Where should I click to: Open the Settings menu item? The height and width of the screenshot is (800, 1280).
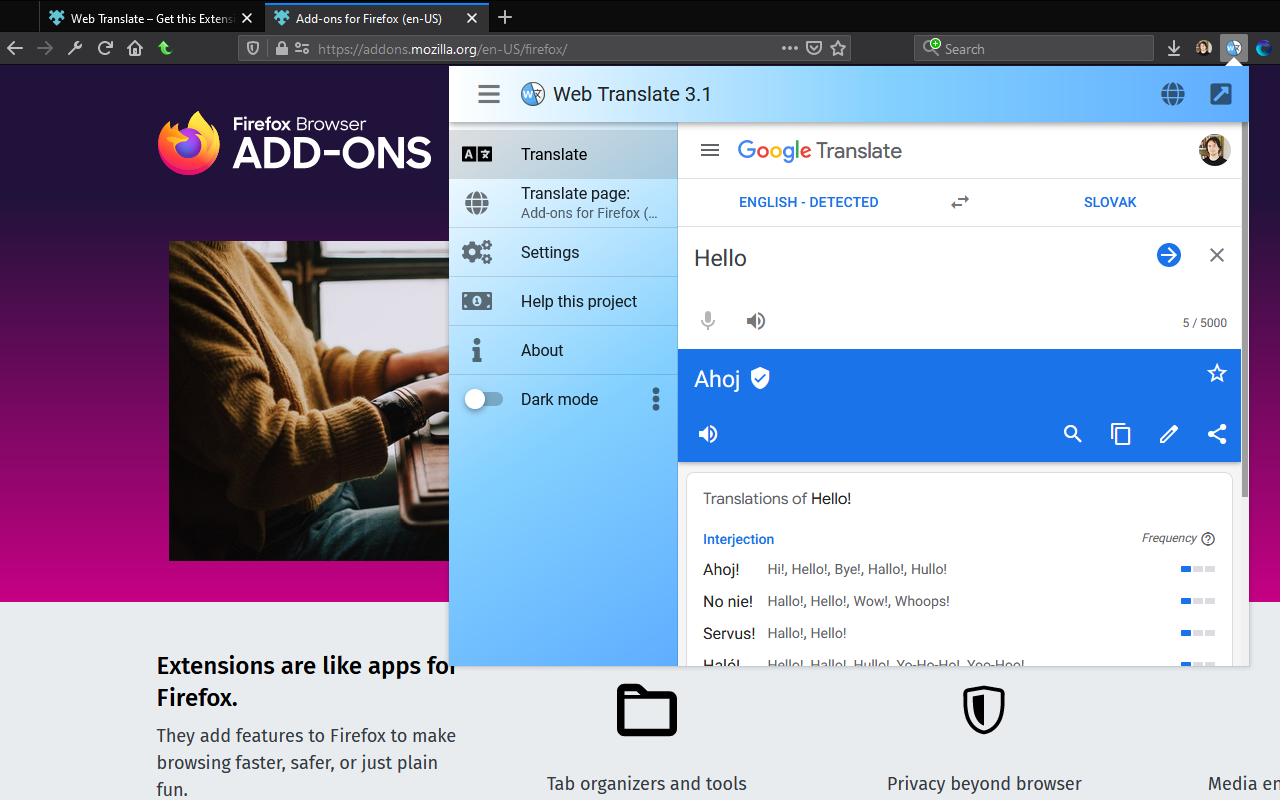coord(563,252)
